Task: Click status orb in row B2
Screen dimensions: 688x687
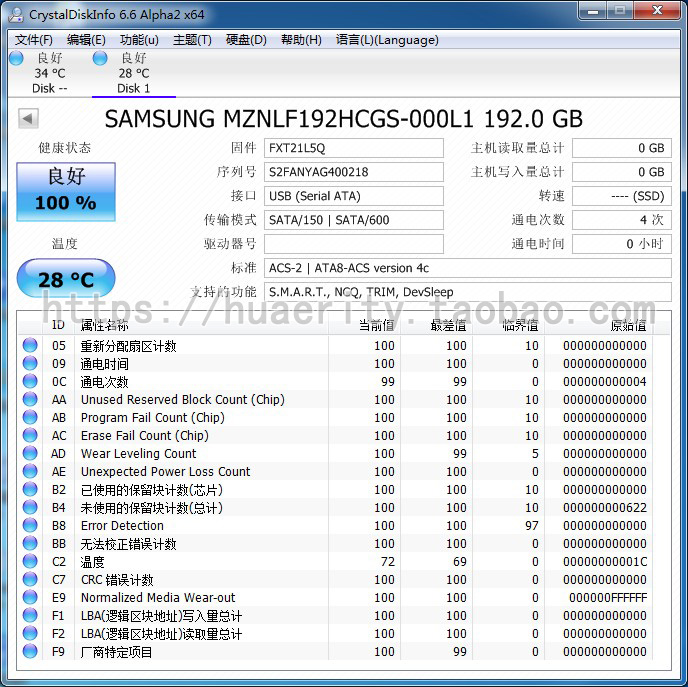Action: tap(30, 489)
